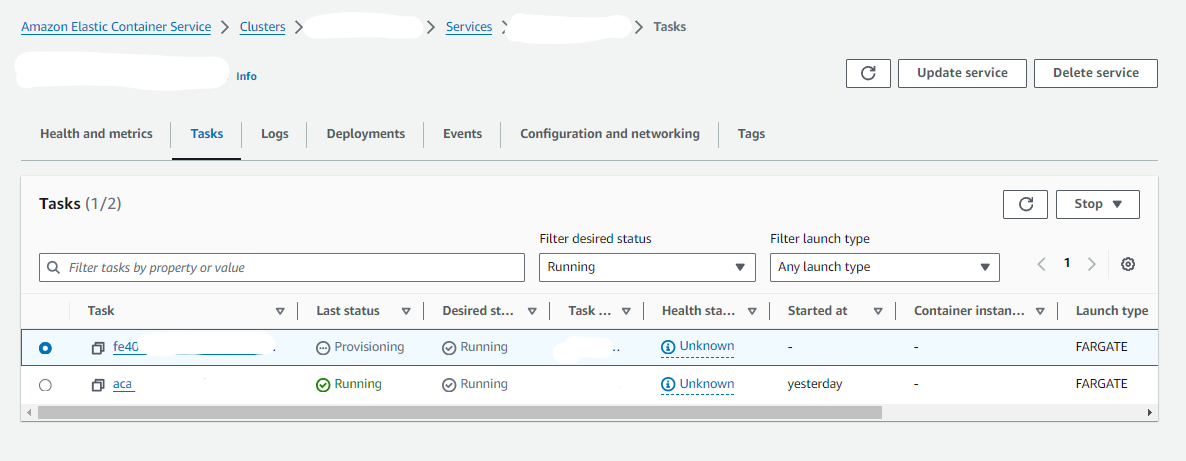Viewport: 1186px width, 461px height.
Task: Copy task ID starting with fe40
Action: click(98, 348)
